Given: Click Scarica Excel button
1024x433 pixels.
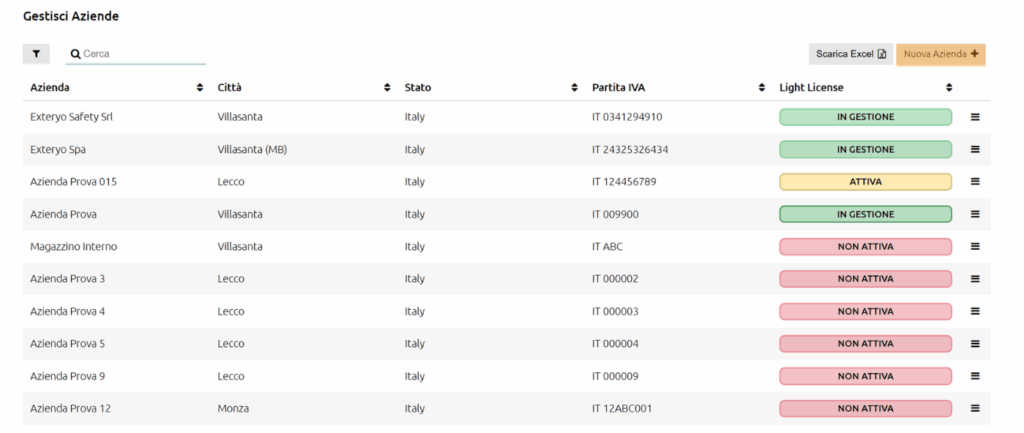Looking at the screenshot, I should pyautogui.click(x=851, y=54).
